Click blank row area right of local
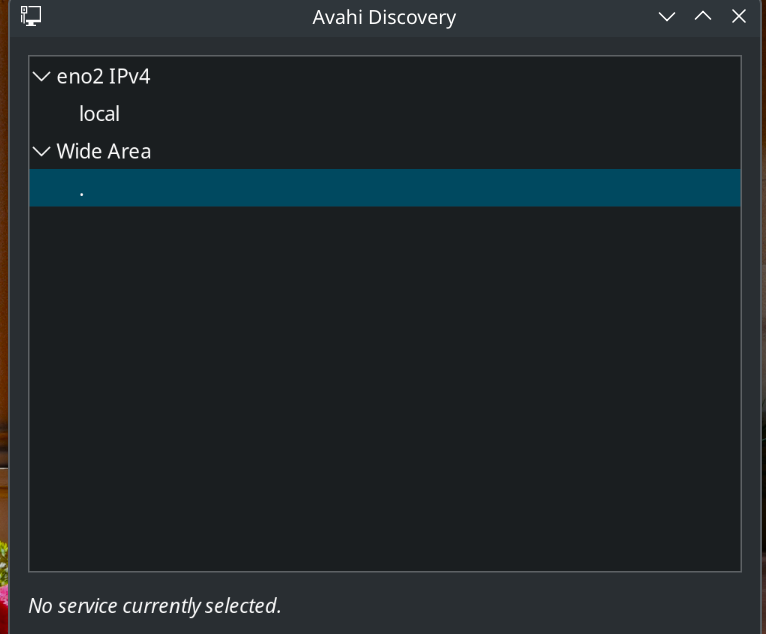This screenshot has width=766, height=634. tap(430, 114)
